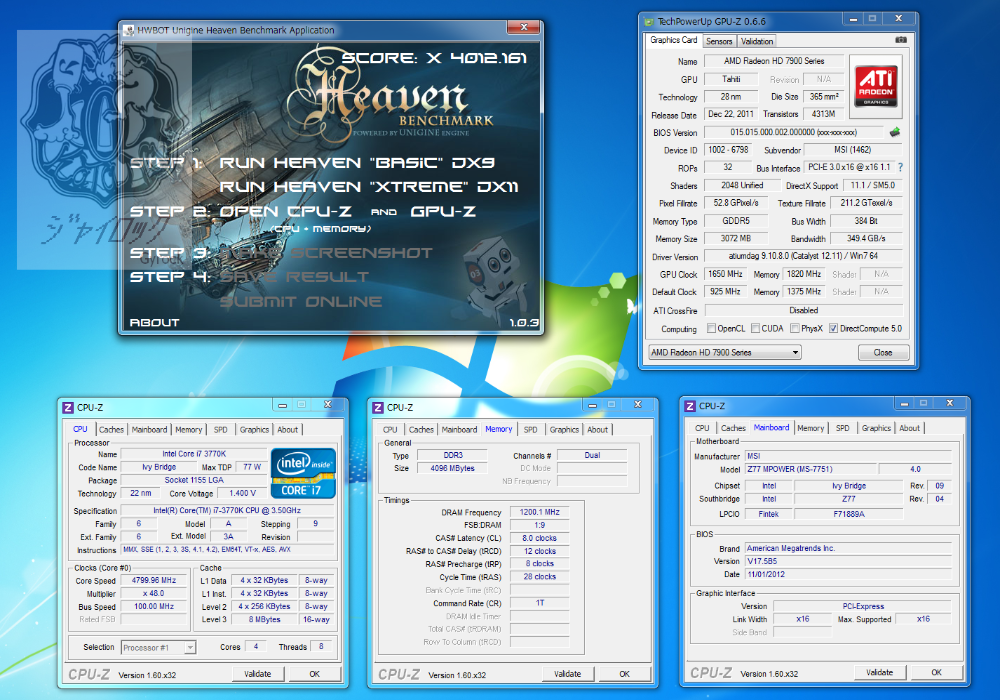Click Close button in GPU-Z
Screen dimensions: 1000x700
tap(883, 353)
